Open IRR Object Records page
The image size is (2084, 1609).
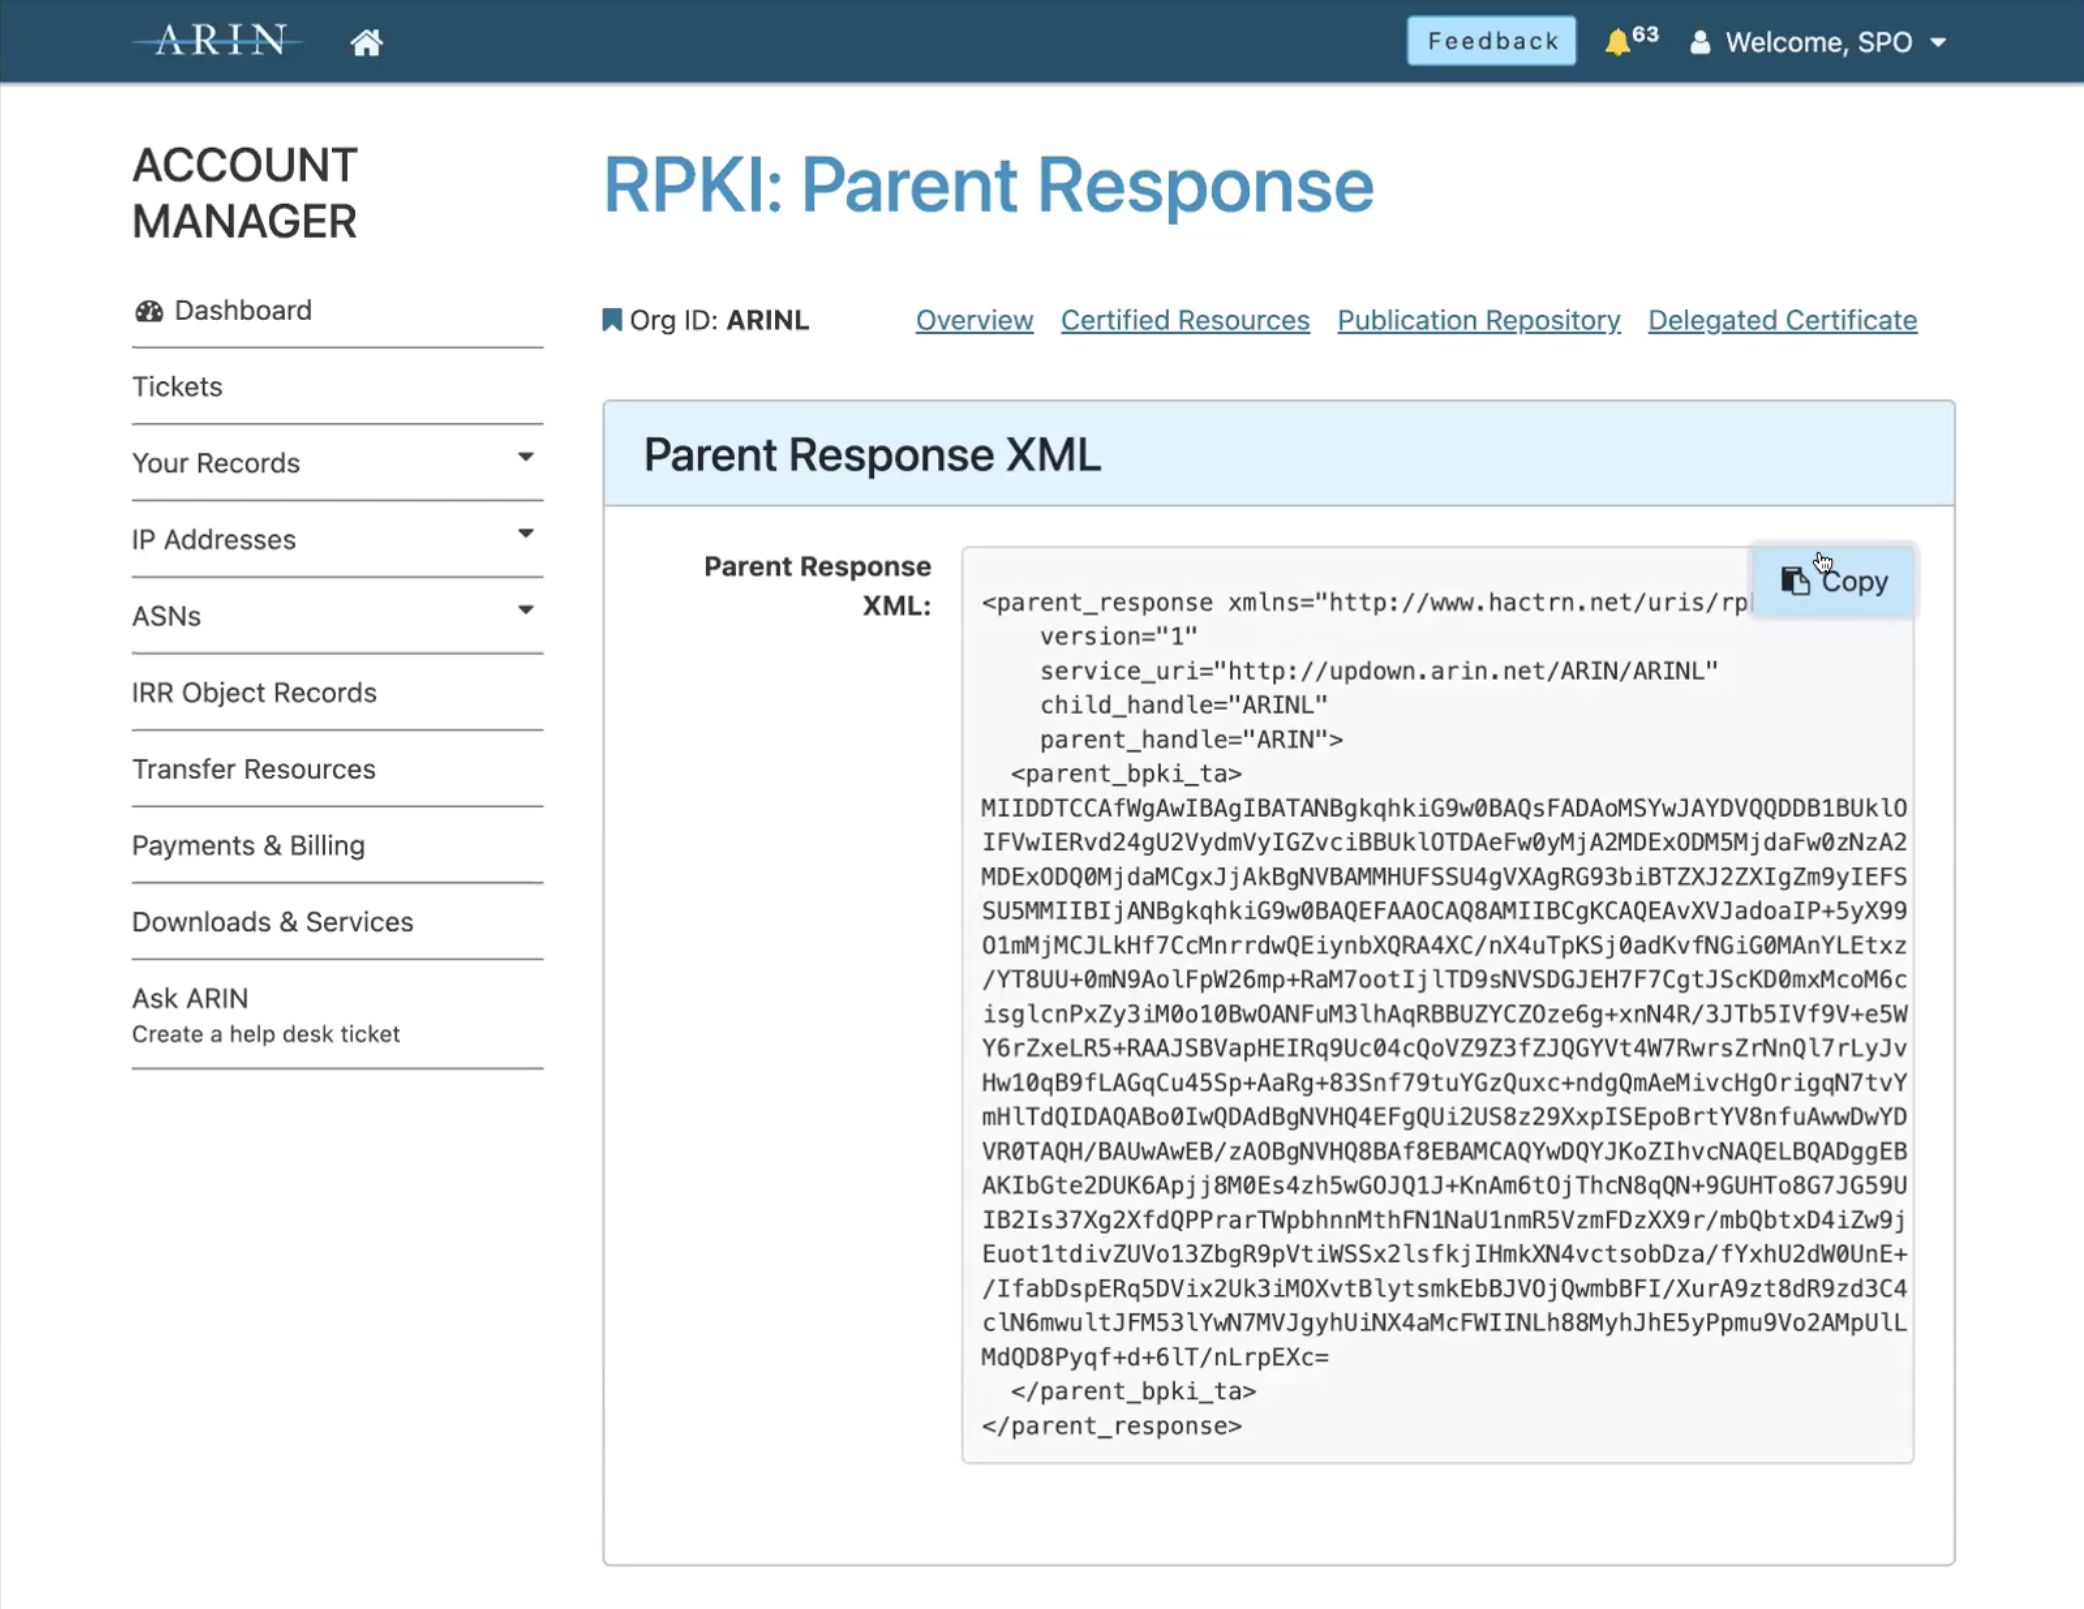pos(254,692)
